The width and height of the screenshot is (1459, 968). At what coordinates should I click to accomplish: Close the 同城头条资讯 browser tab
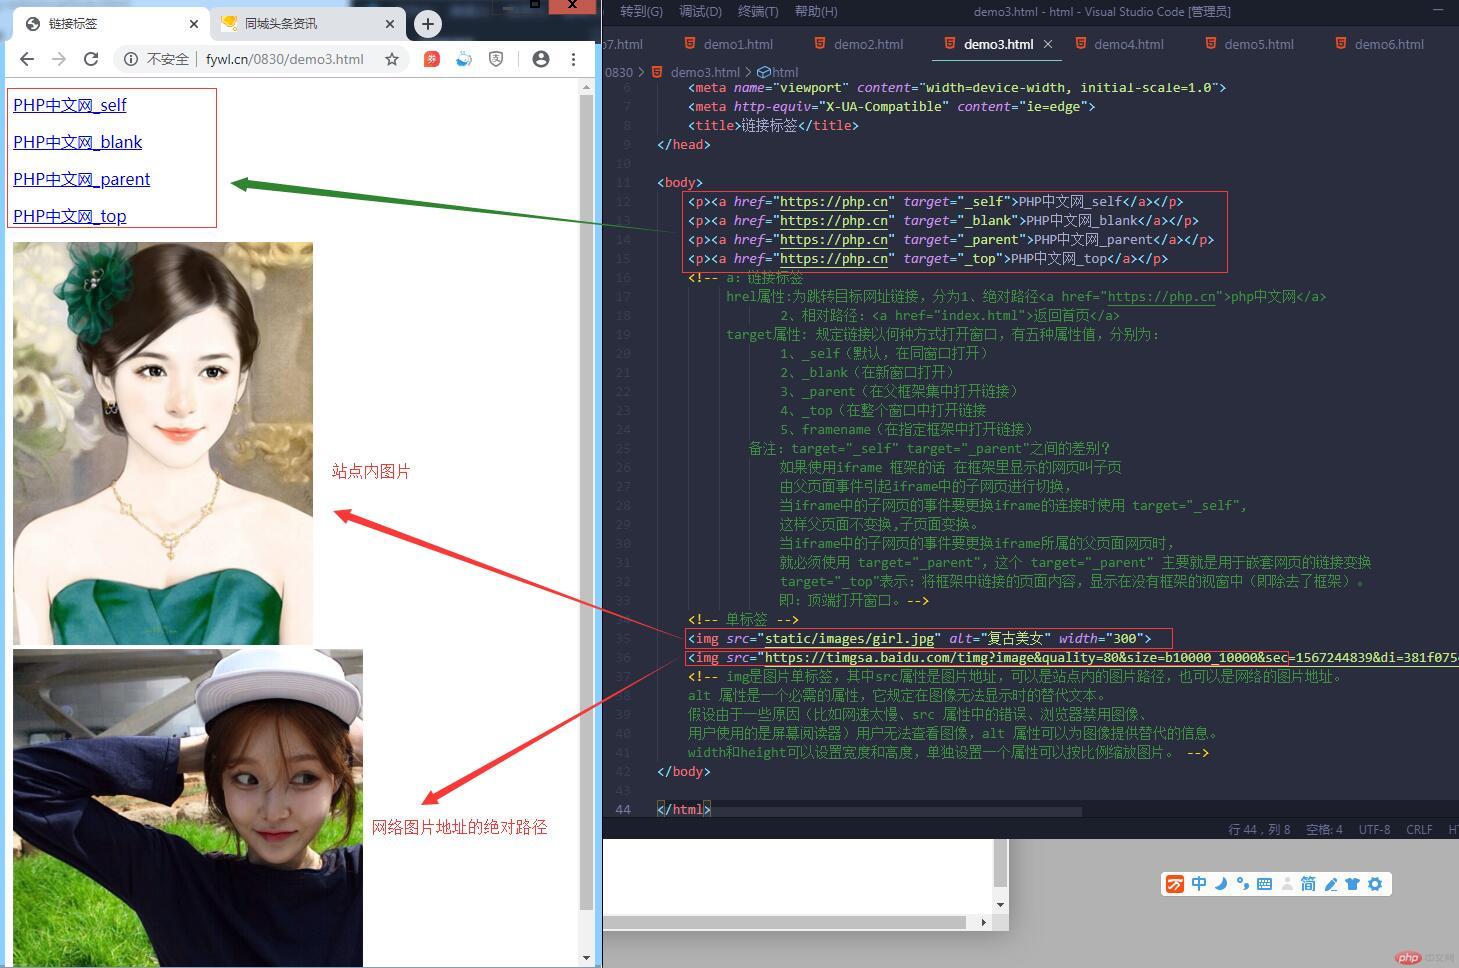click(x=390, y=23)
